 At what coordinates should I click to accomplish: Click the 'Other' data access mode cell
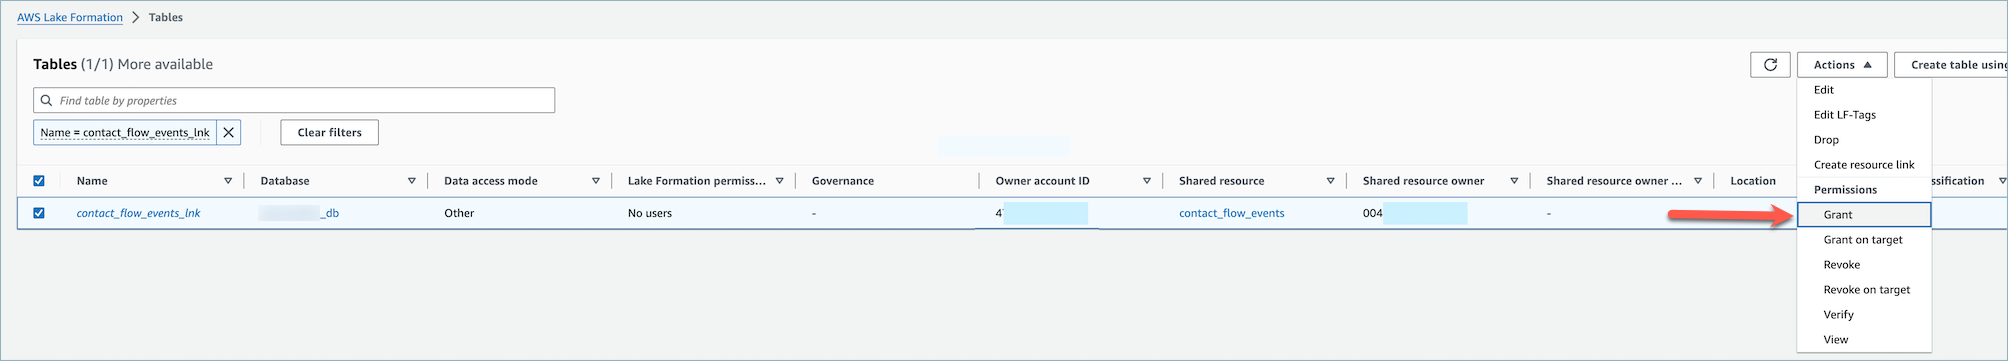click(x=459, y=213)
